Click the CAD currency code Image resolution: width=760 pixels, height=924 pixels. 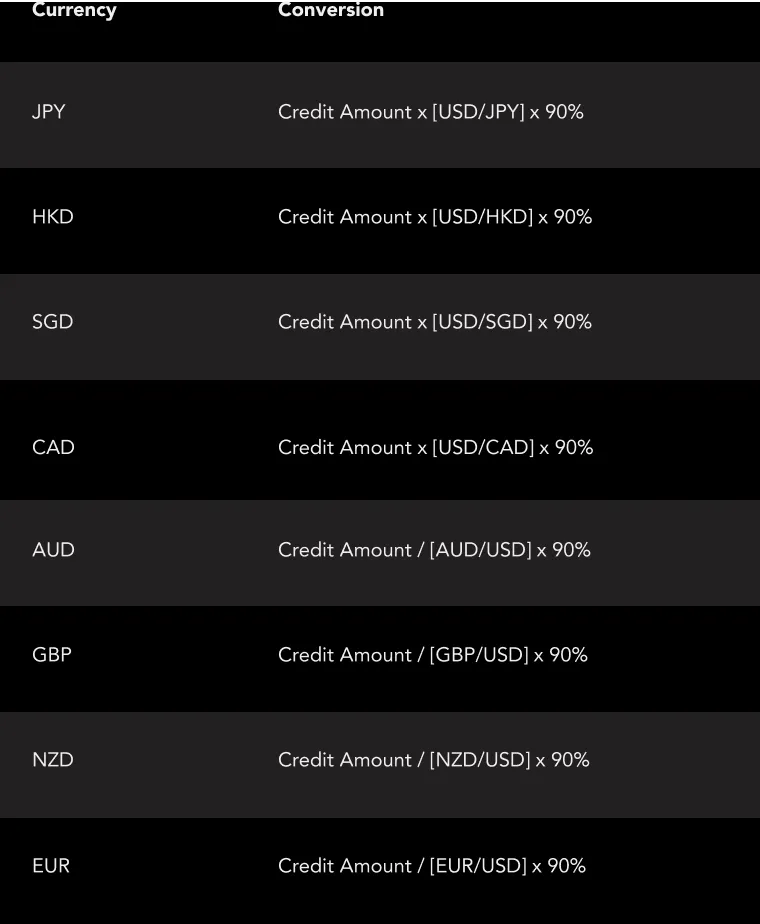[x=53, y=448]
